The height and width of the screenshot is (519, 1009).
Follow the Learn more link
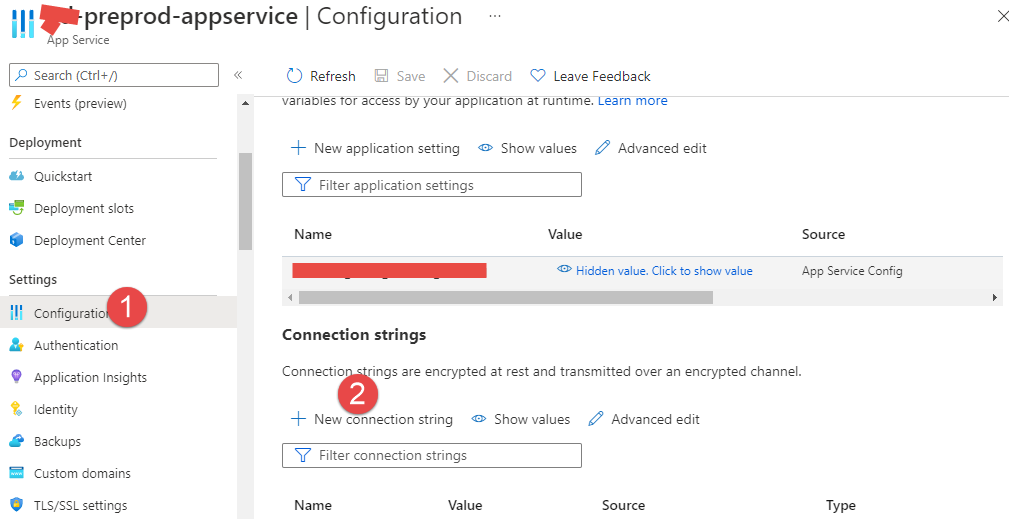(632, 100)
